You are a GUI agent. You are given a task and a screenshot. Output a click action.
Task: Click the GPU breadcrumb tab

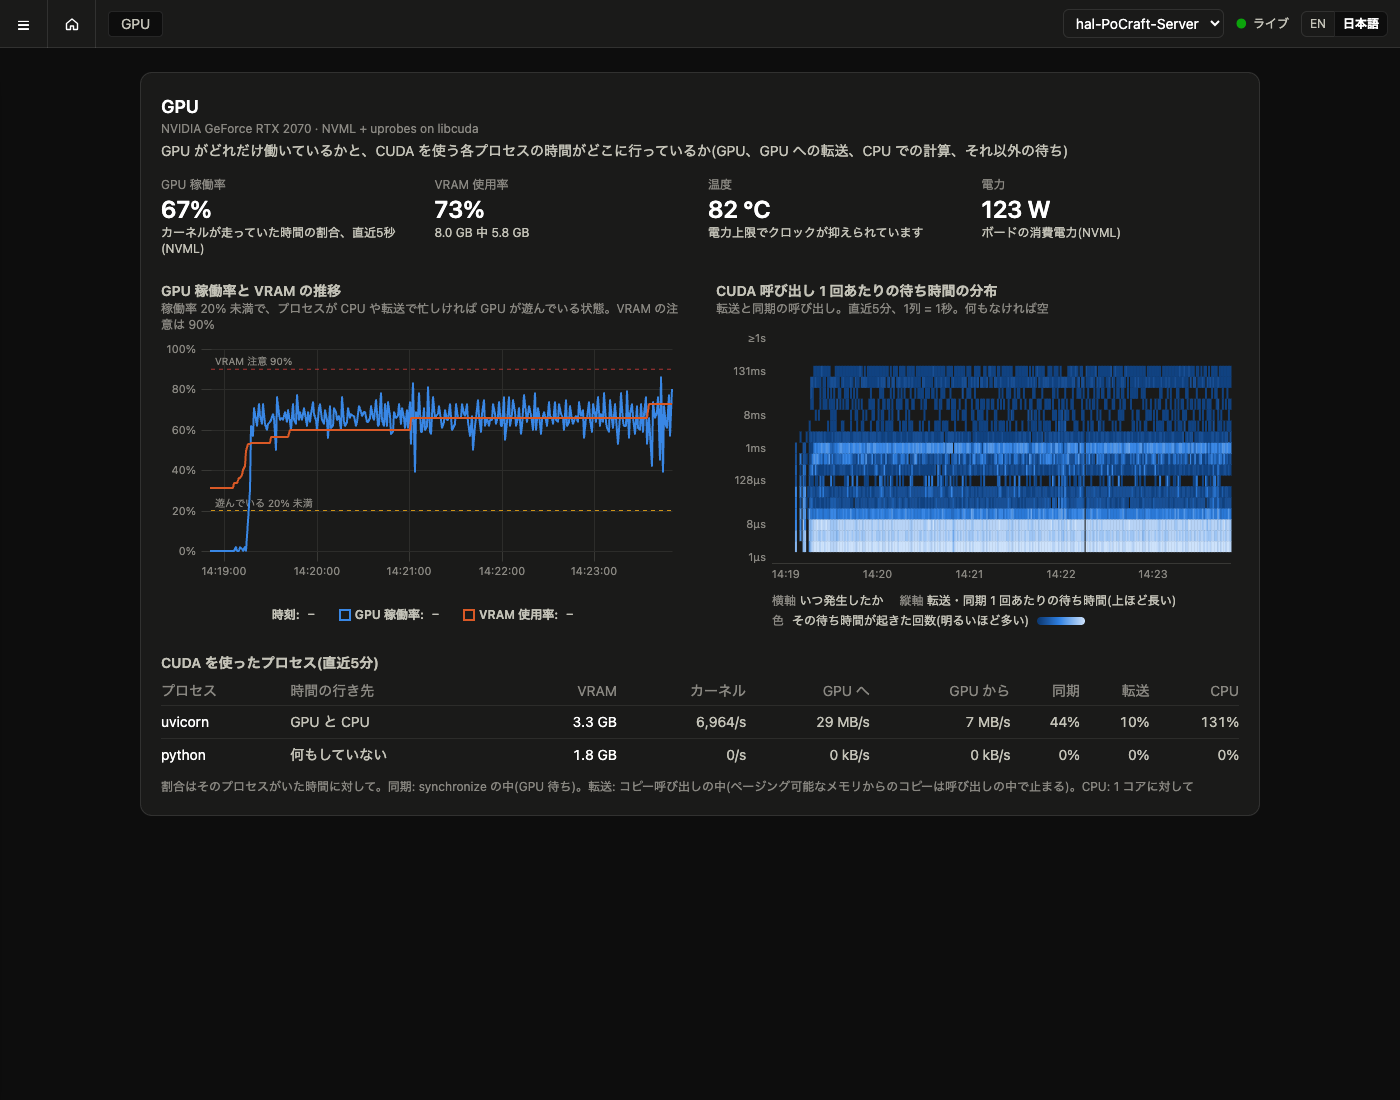pos(135,24)
